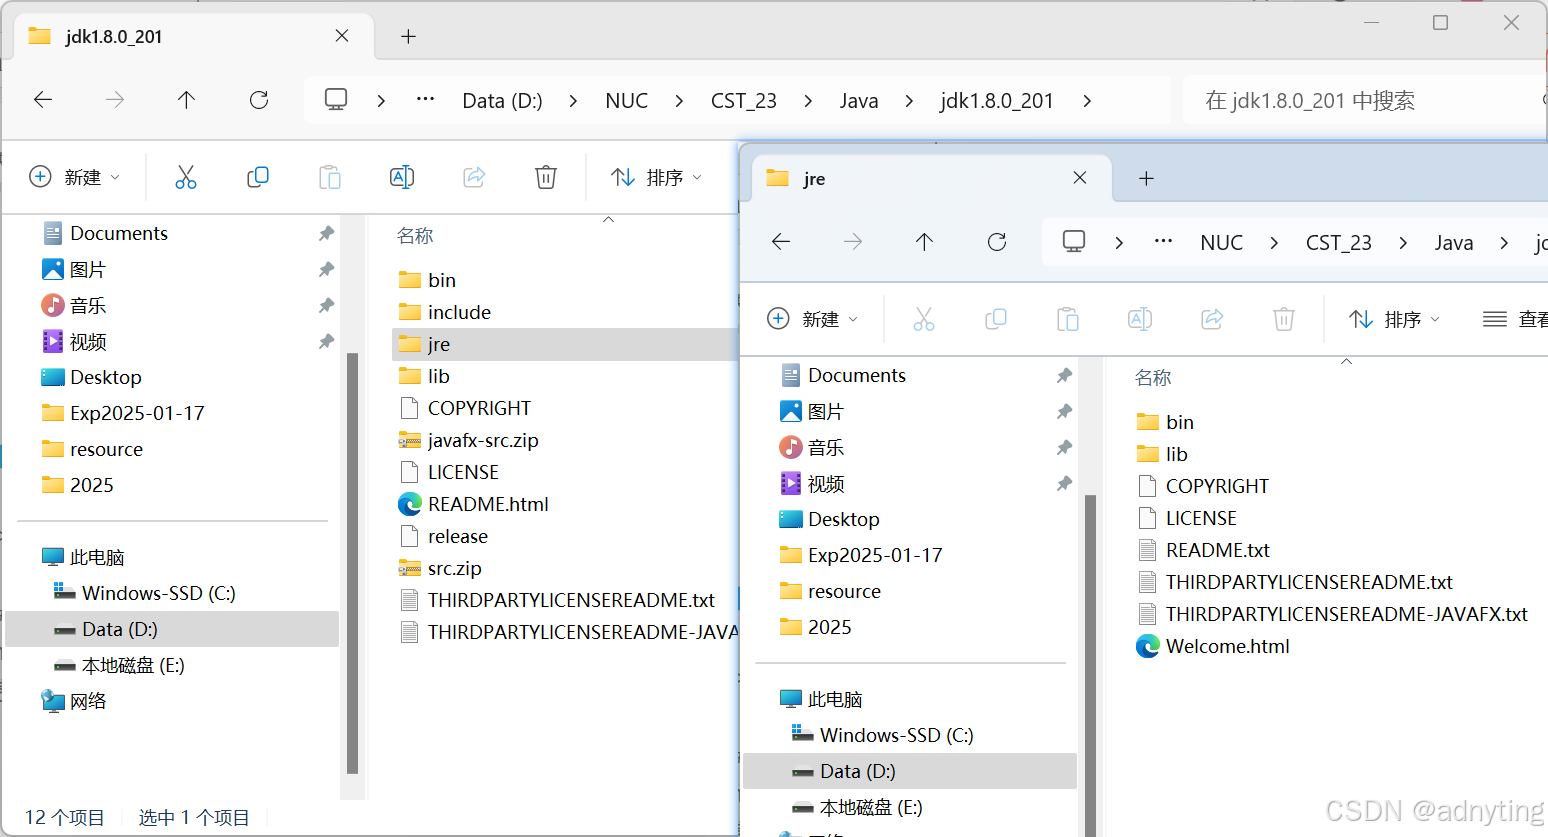Open new tab in jre window

pyautogui.click(x=1146, y=178)
